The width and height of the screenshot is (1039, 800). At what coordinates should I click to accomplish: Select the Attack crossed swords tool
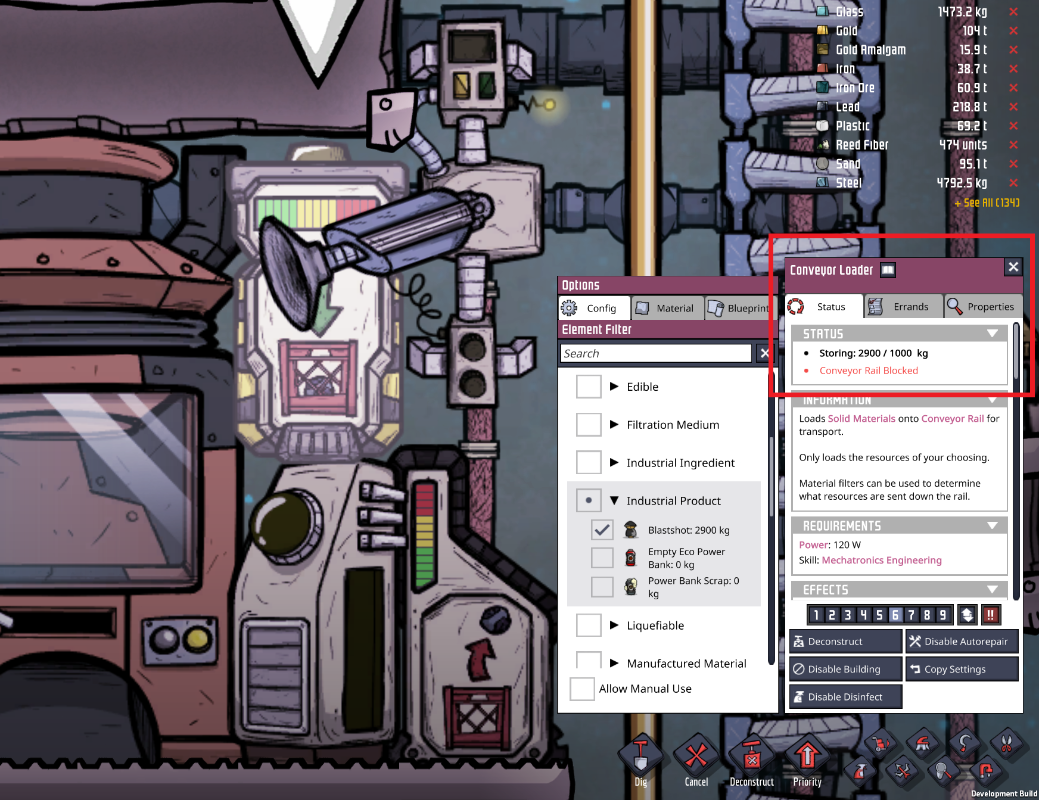tap(901, 771)
